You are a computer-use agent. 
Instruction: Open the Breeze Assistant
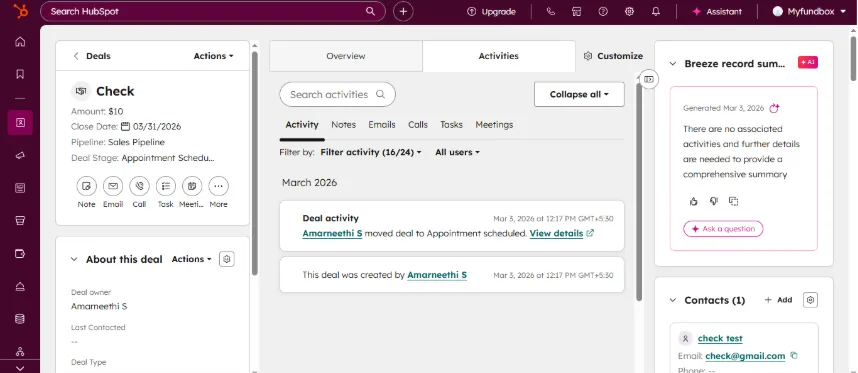click(717, 11)
